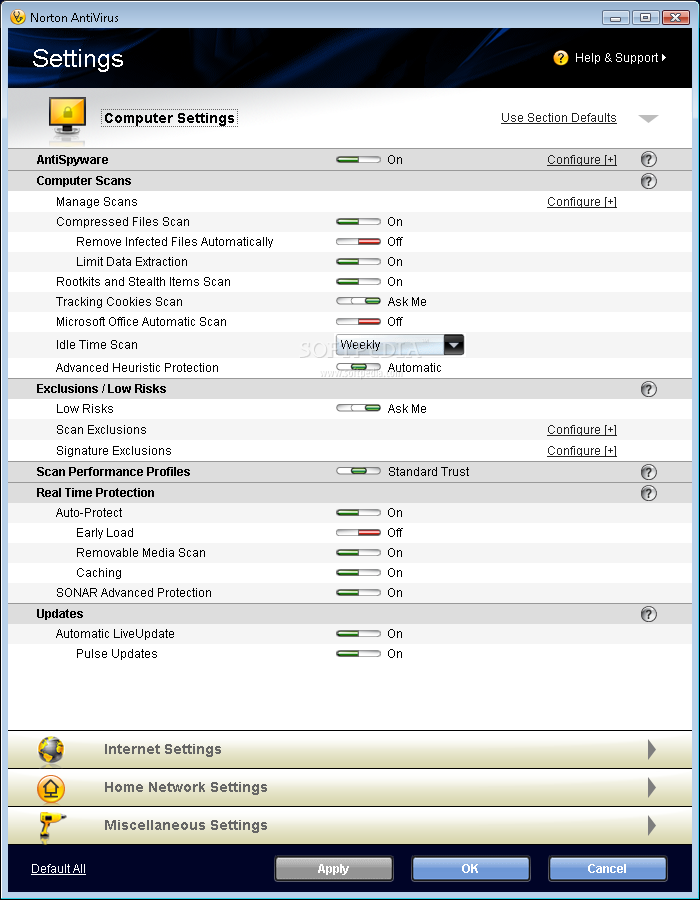Expand Home Network Settings arrow
Screen dimensions: 700x900
652,788
